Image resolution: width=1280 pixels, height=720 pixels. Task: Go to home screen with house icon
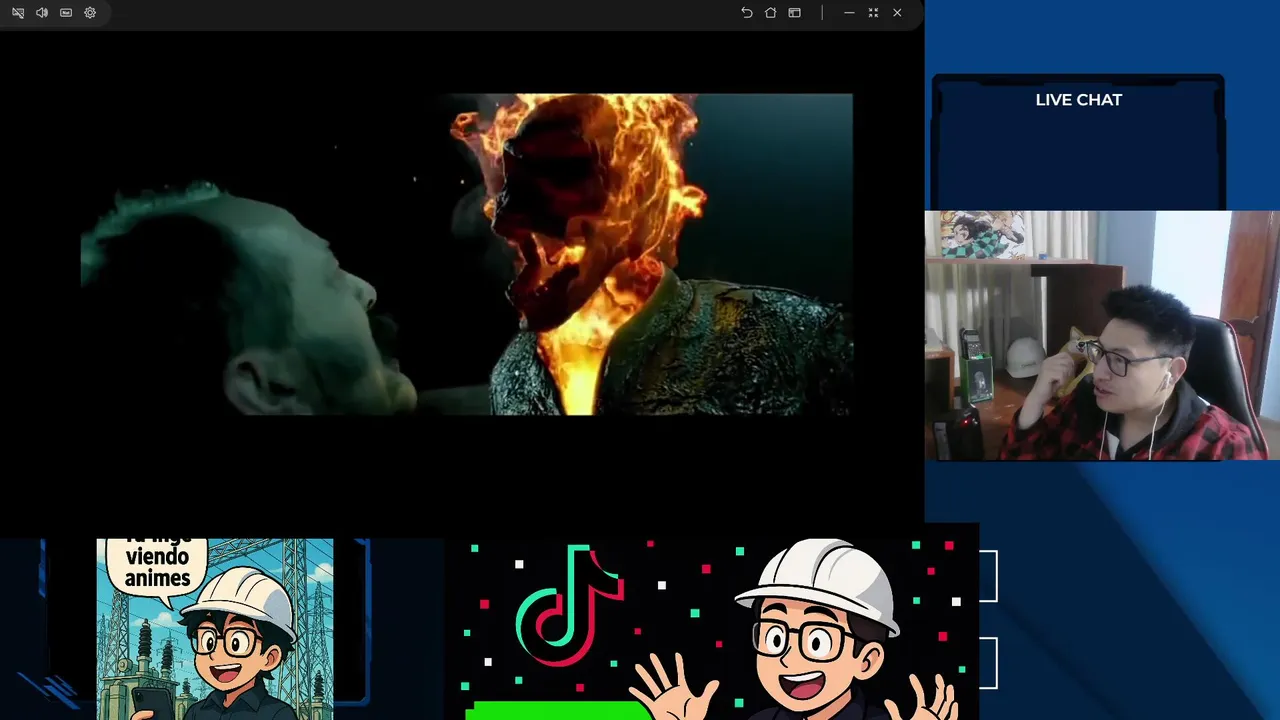point(771,13)
